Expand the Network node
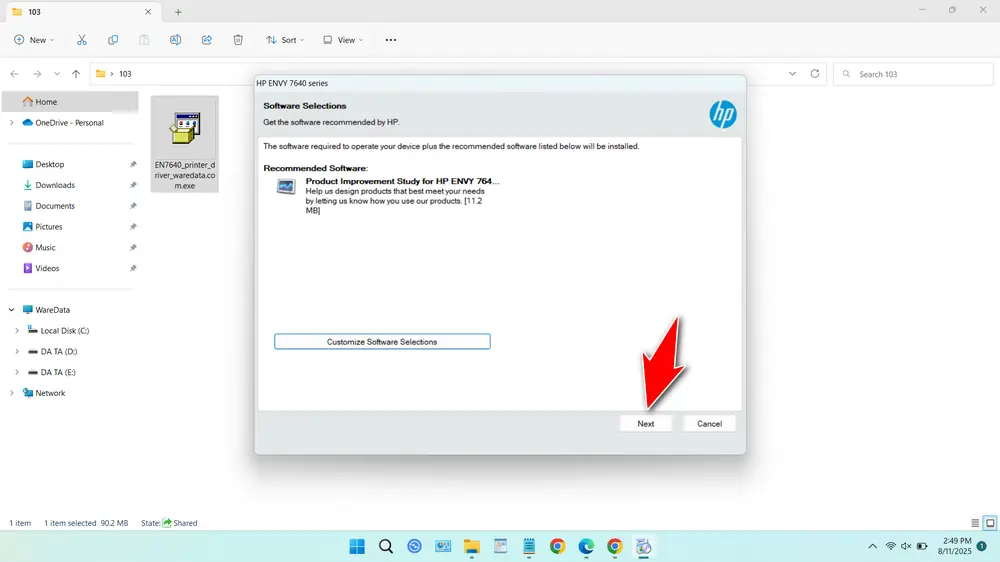 (x=11, y=393)
